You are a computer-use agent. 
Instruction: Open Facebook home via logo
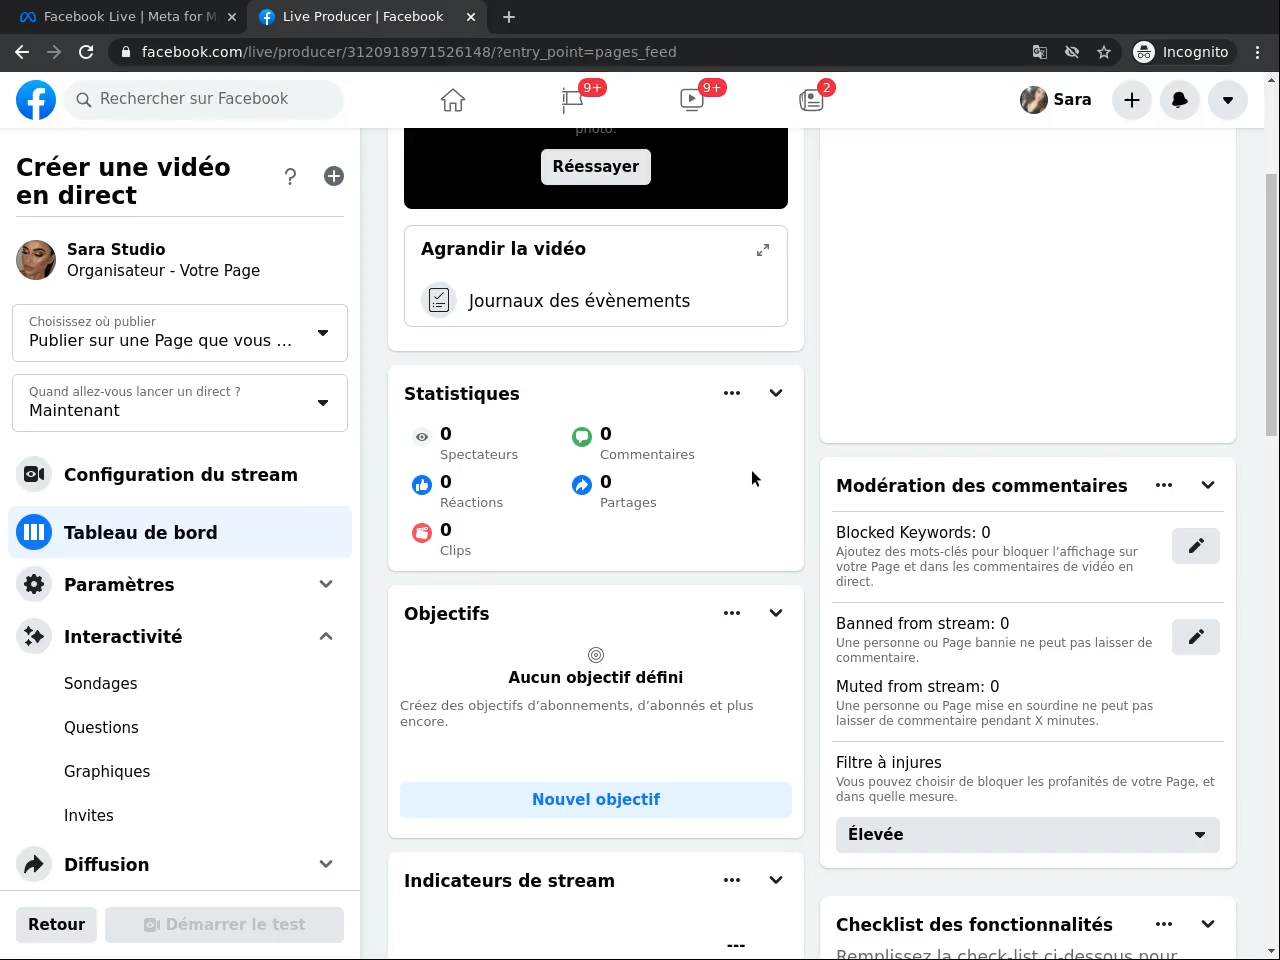point(36,100)
